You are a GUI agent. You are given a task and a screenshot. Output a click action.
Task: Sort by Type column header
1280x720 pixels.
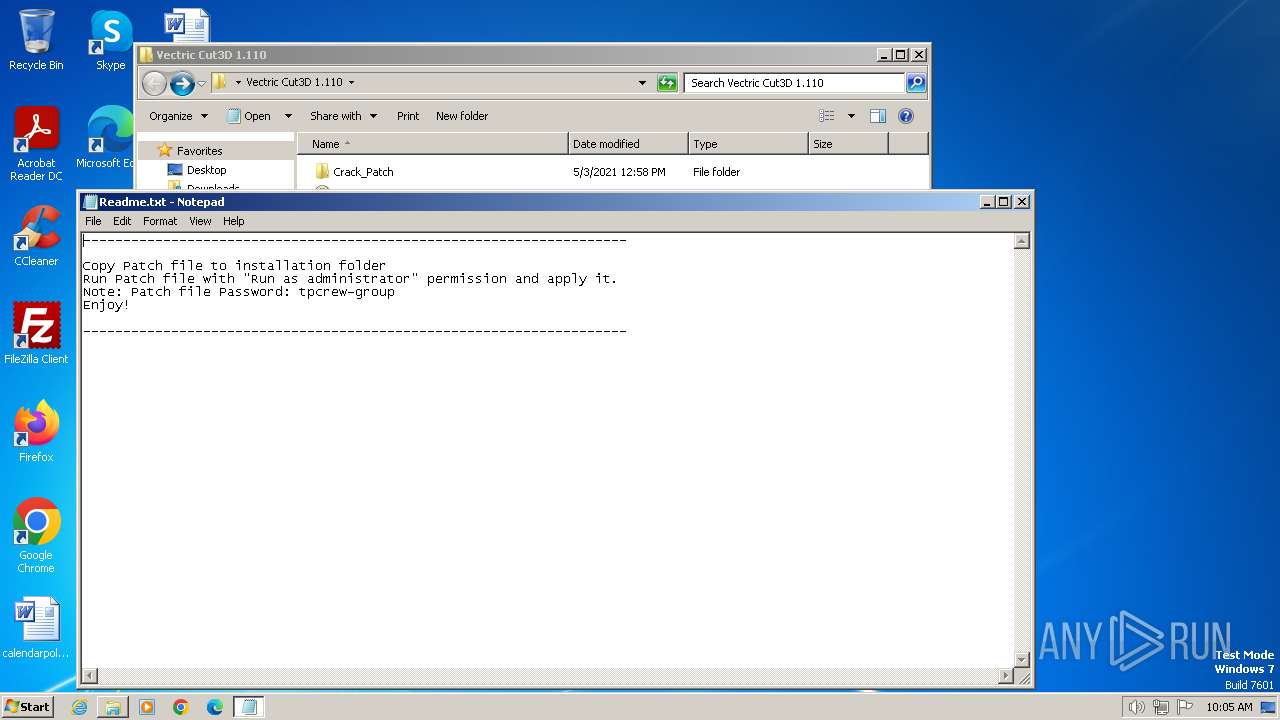click(x=748, y=144)
